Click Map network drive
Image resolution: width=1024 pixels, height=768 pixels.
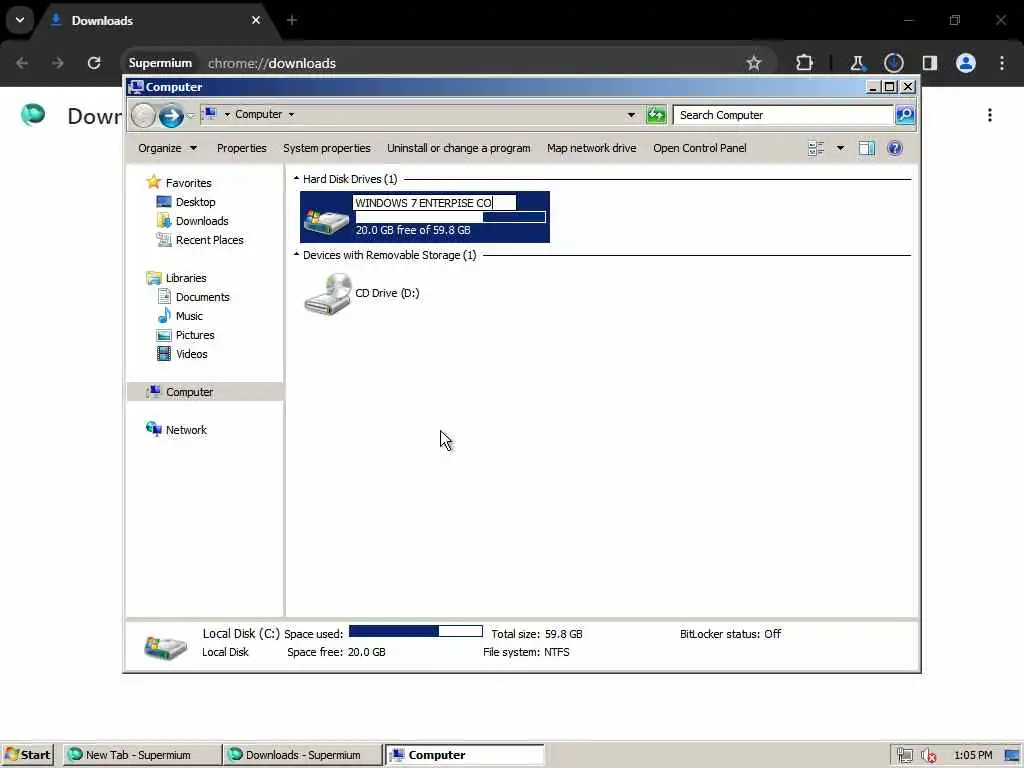(x=592, y=148)
